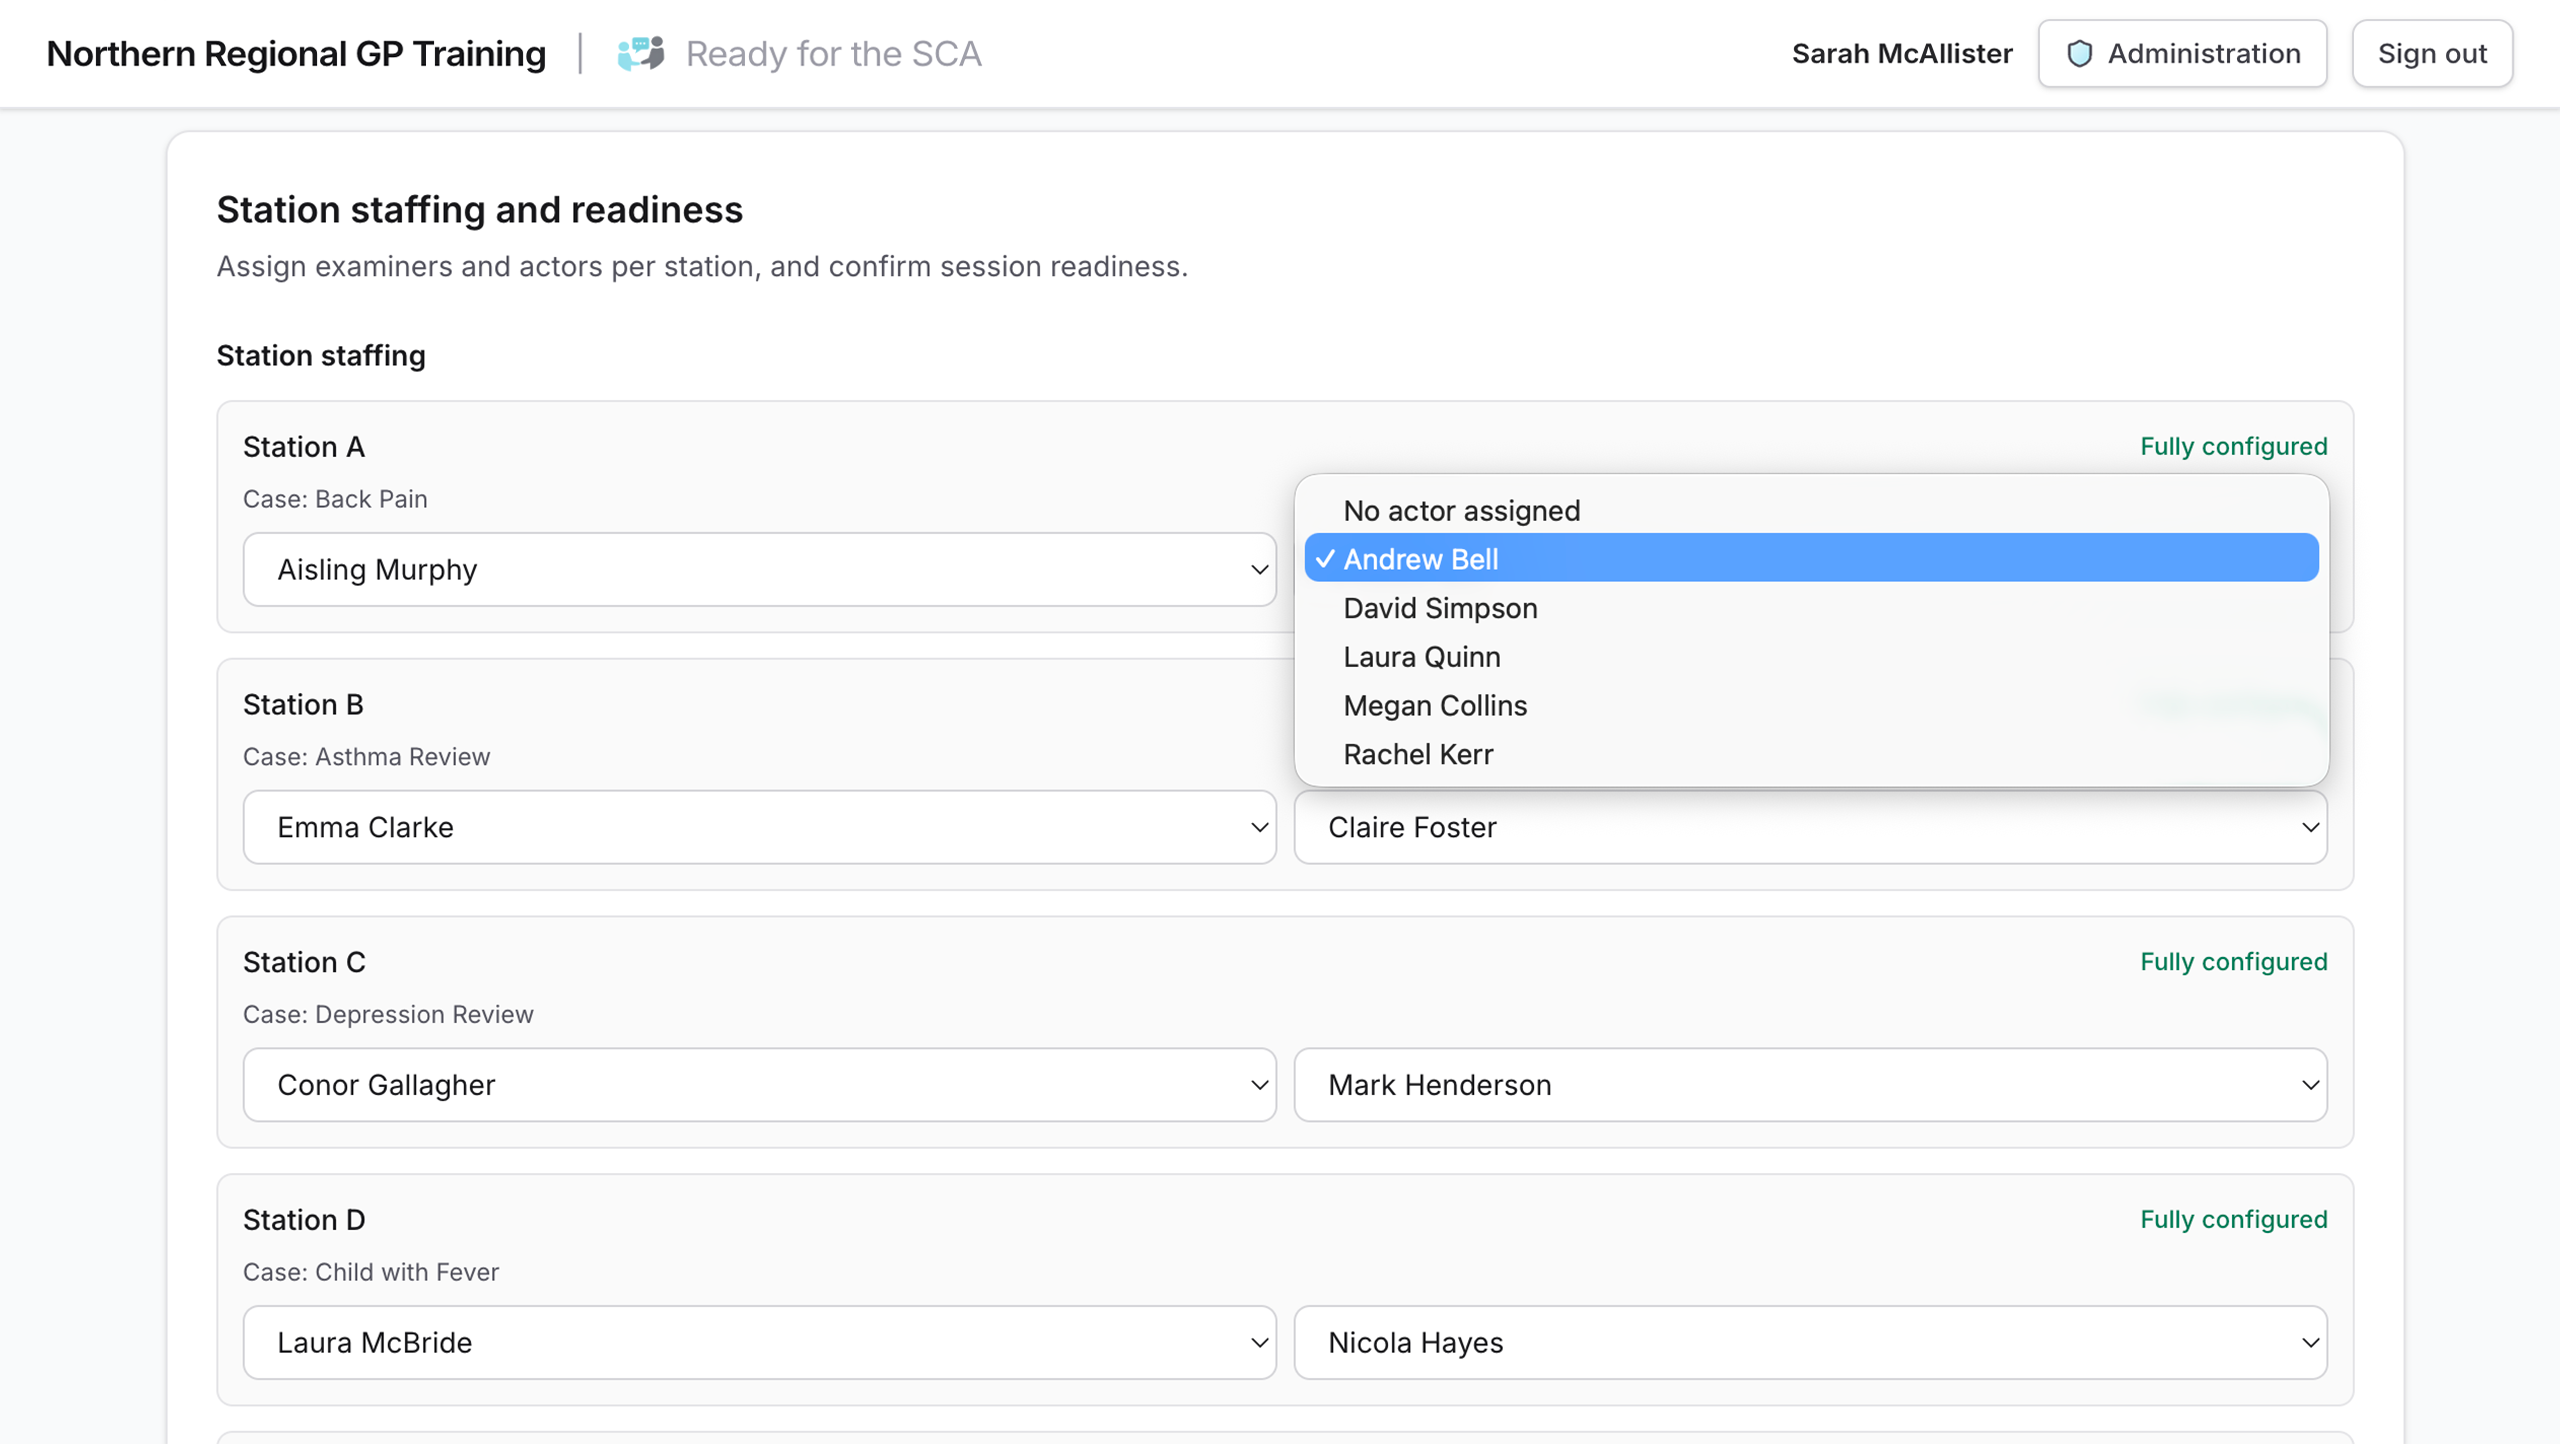Choose Megan Collins option
2560x1444 pixels.
(1434, 705)
